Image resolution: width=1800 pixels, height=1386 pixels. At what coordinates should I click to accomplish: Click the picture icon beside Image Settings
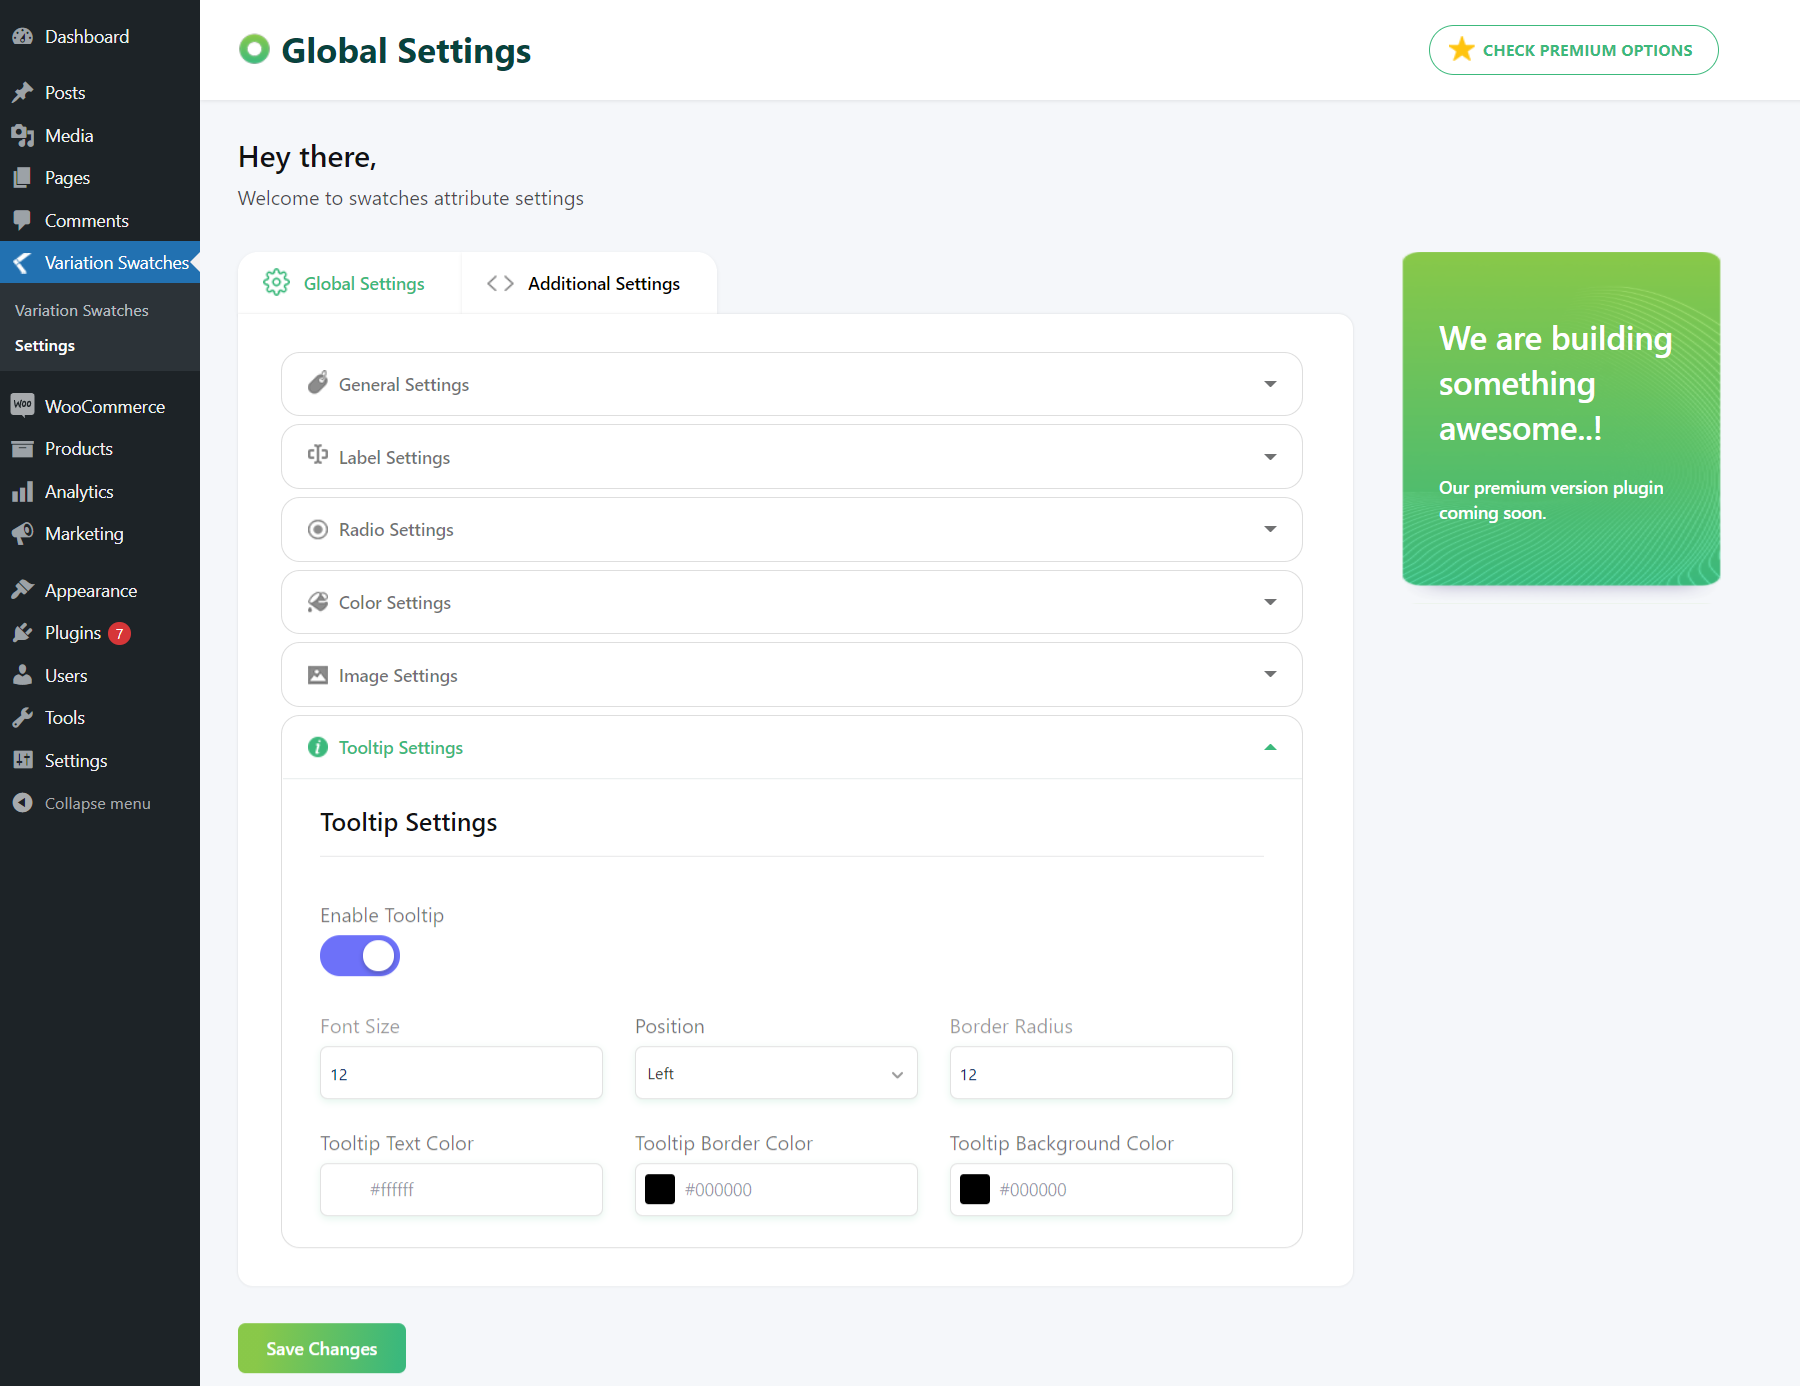[x=318, y=675]
